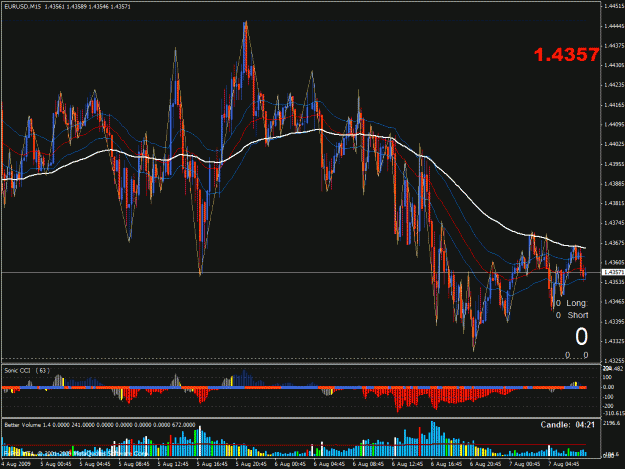Click time axis label 6 Aug 20:45
The width and height of the screenshot is (625, 469).
(x=485, y=464)
